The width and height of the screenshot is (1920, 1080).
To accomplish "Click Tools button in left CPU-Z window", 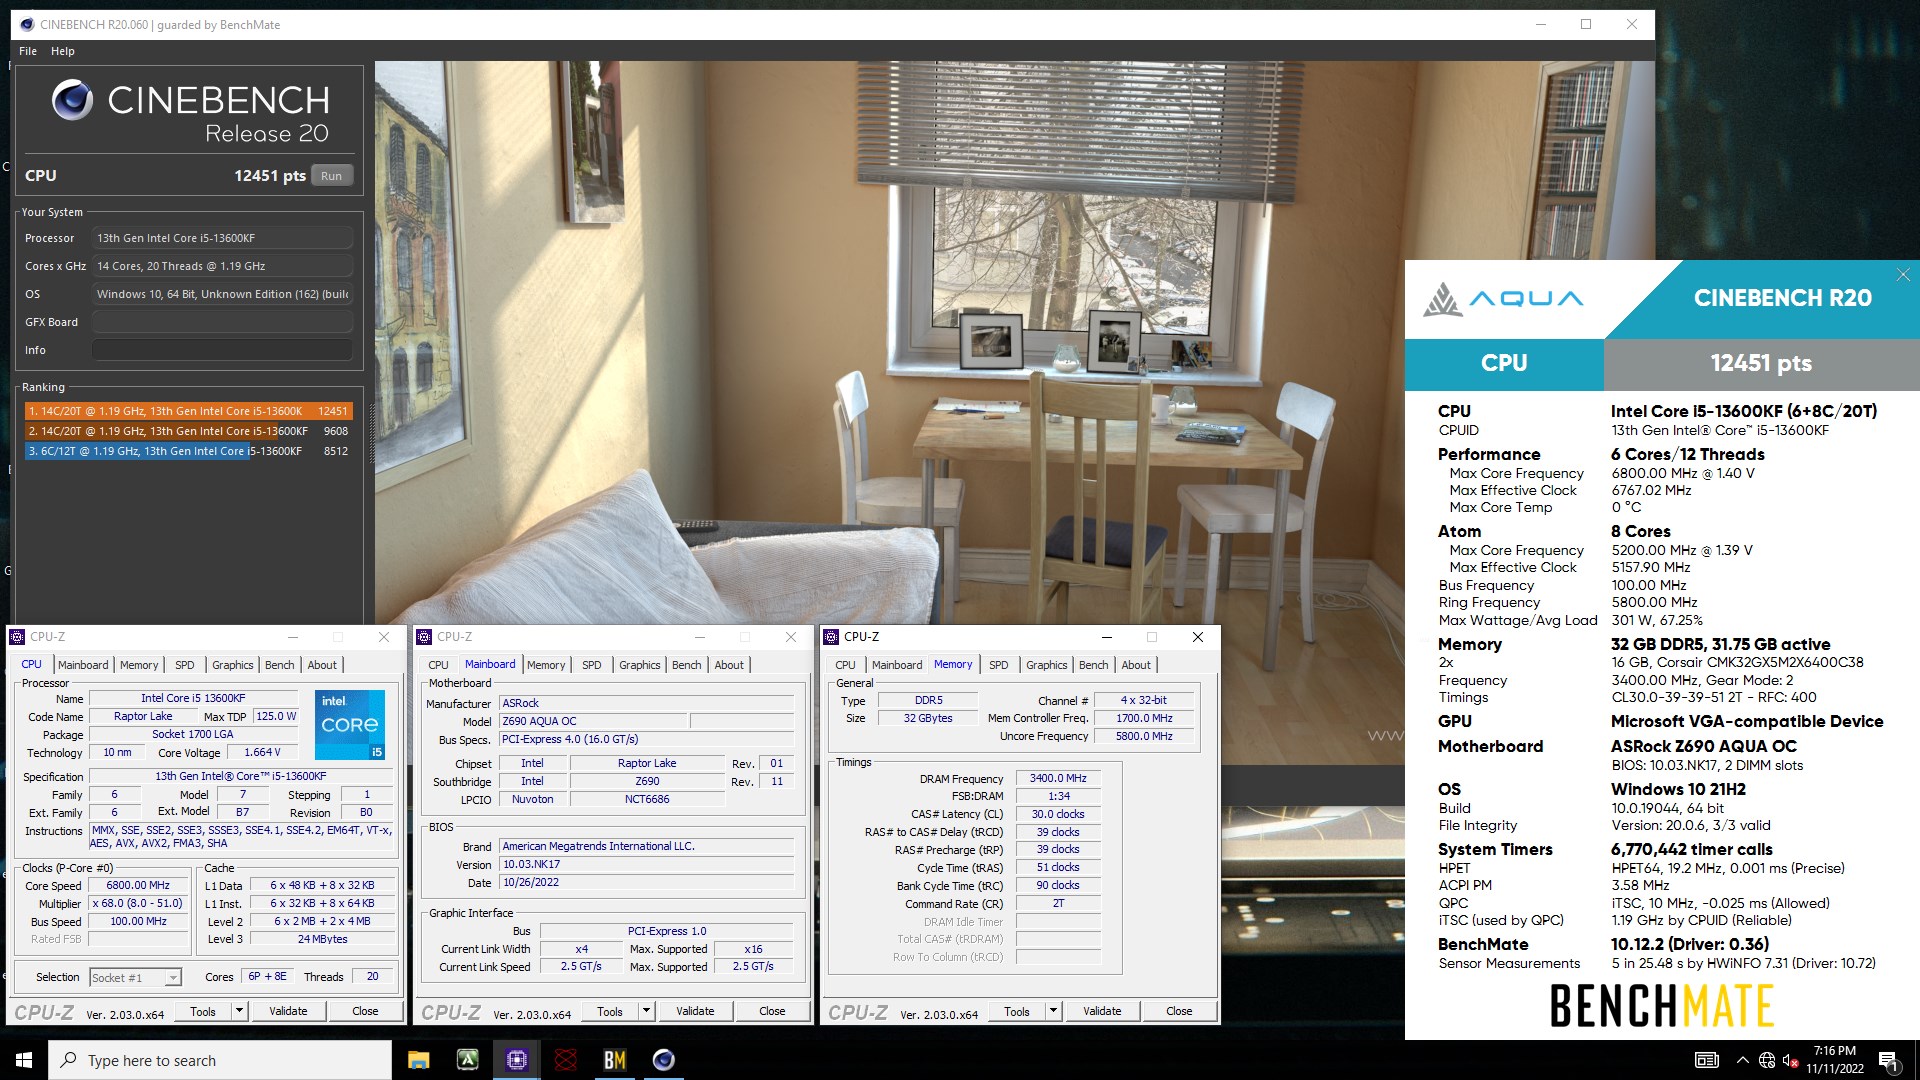I will click(203, 1011).
